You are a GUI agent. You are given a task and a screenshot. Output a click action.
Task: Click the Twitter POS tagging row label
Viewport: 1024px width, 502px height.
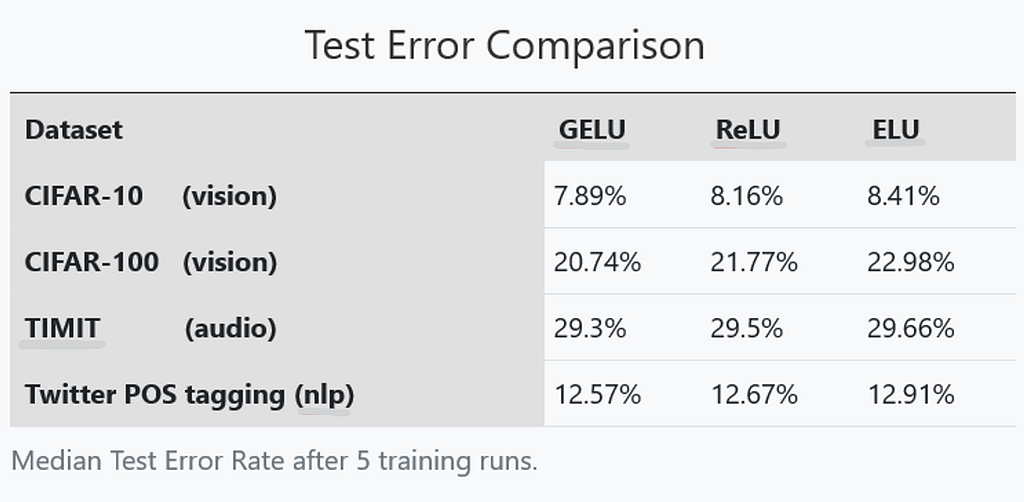pyautogui.click(x=189, y=394)
